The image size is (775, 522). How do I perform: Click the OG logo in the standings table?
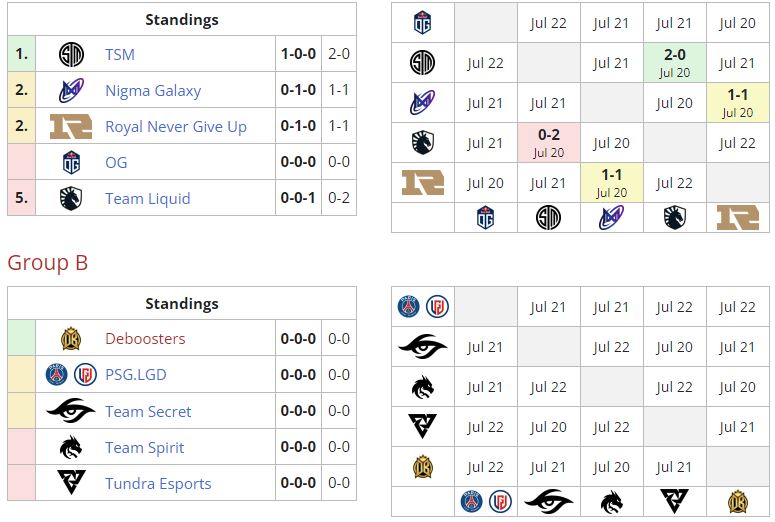tap(71, 163)
